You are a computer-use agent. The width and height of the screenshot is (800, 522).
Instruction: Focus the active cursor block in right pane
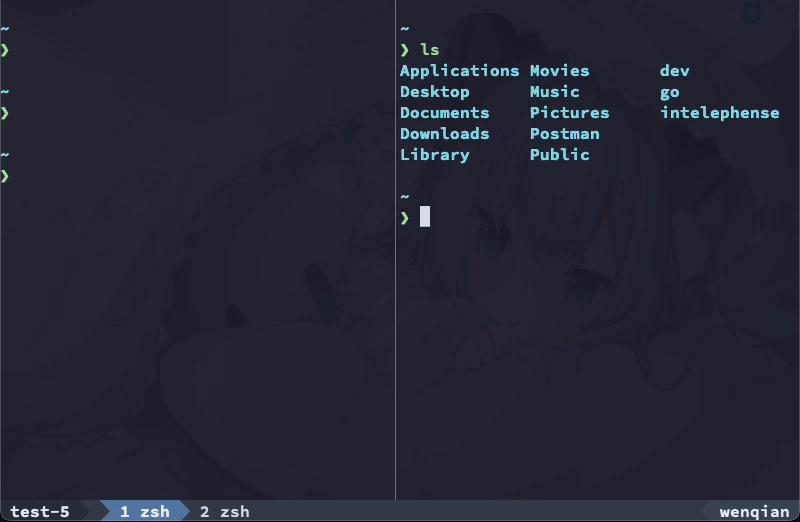[x=425, y=216]
